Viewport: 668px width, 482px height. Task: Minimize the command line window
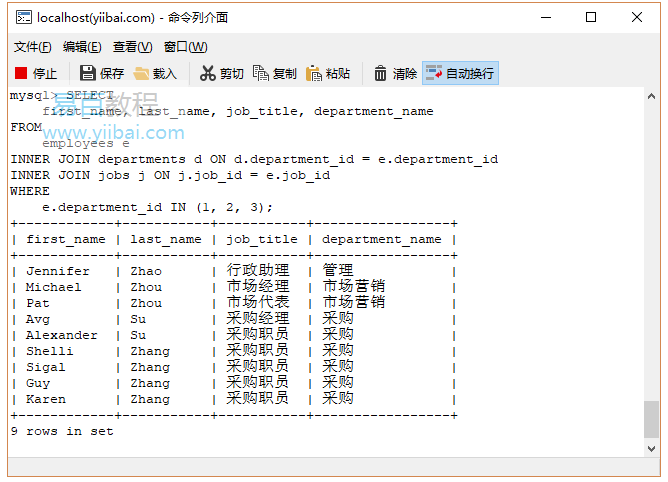[545, 17]
